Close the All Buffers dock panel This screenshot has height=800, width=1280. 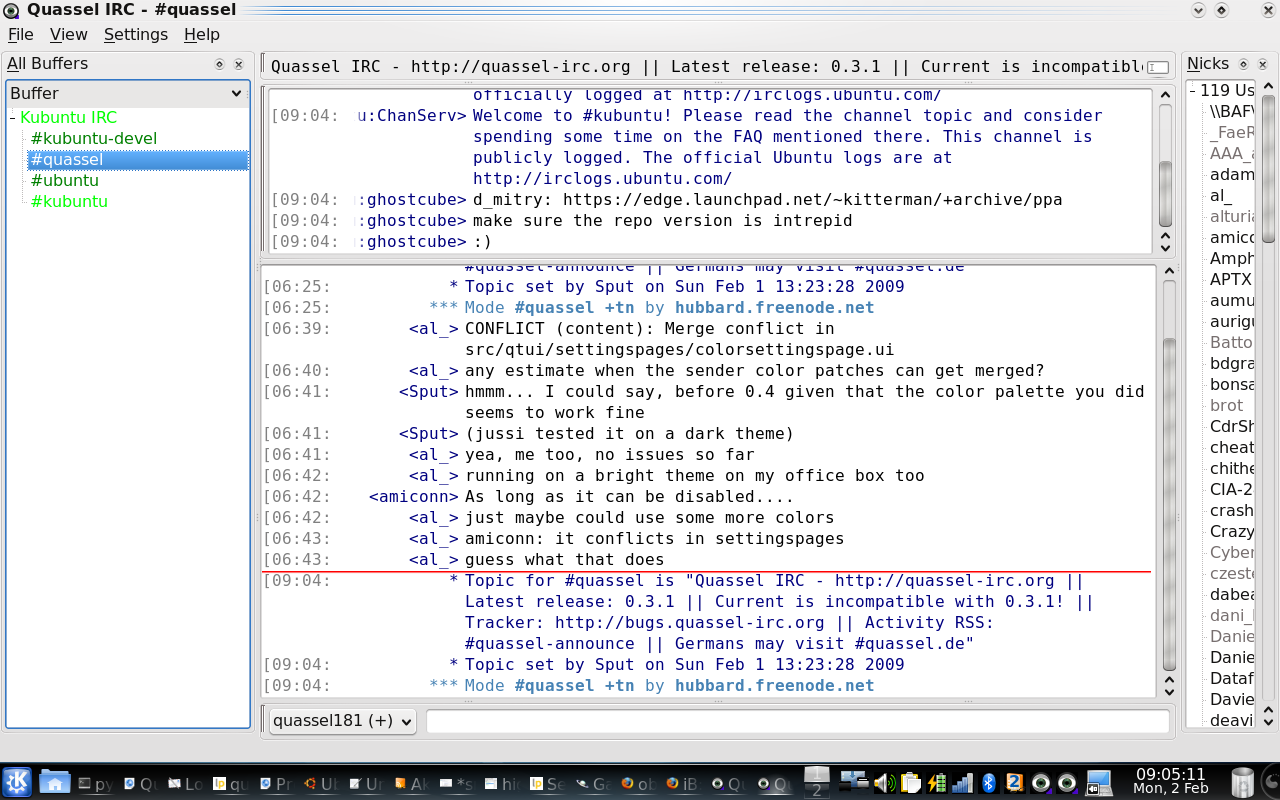point(239,64)
